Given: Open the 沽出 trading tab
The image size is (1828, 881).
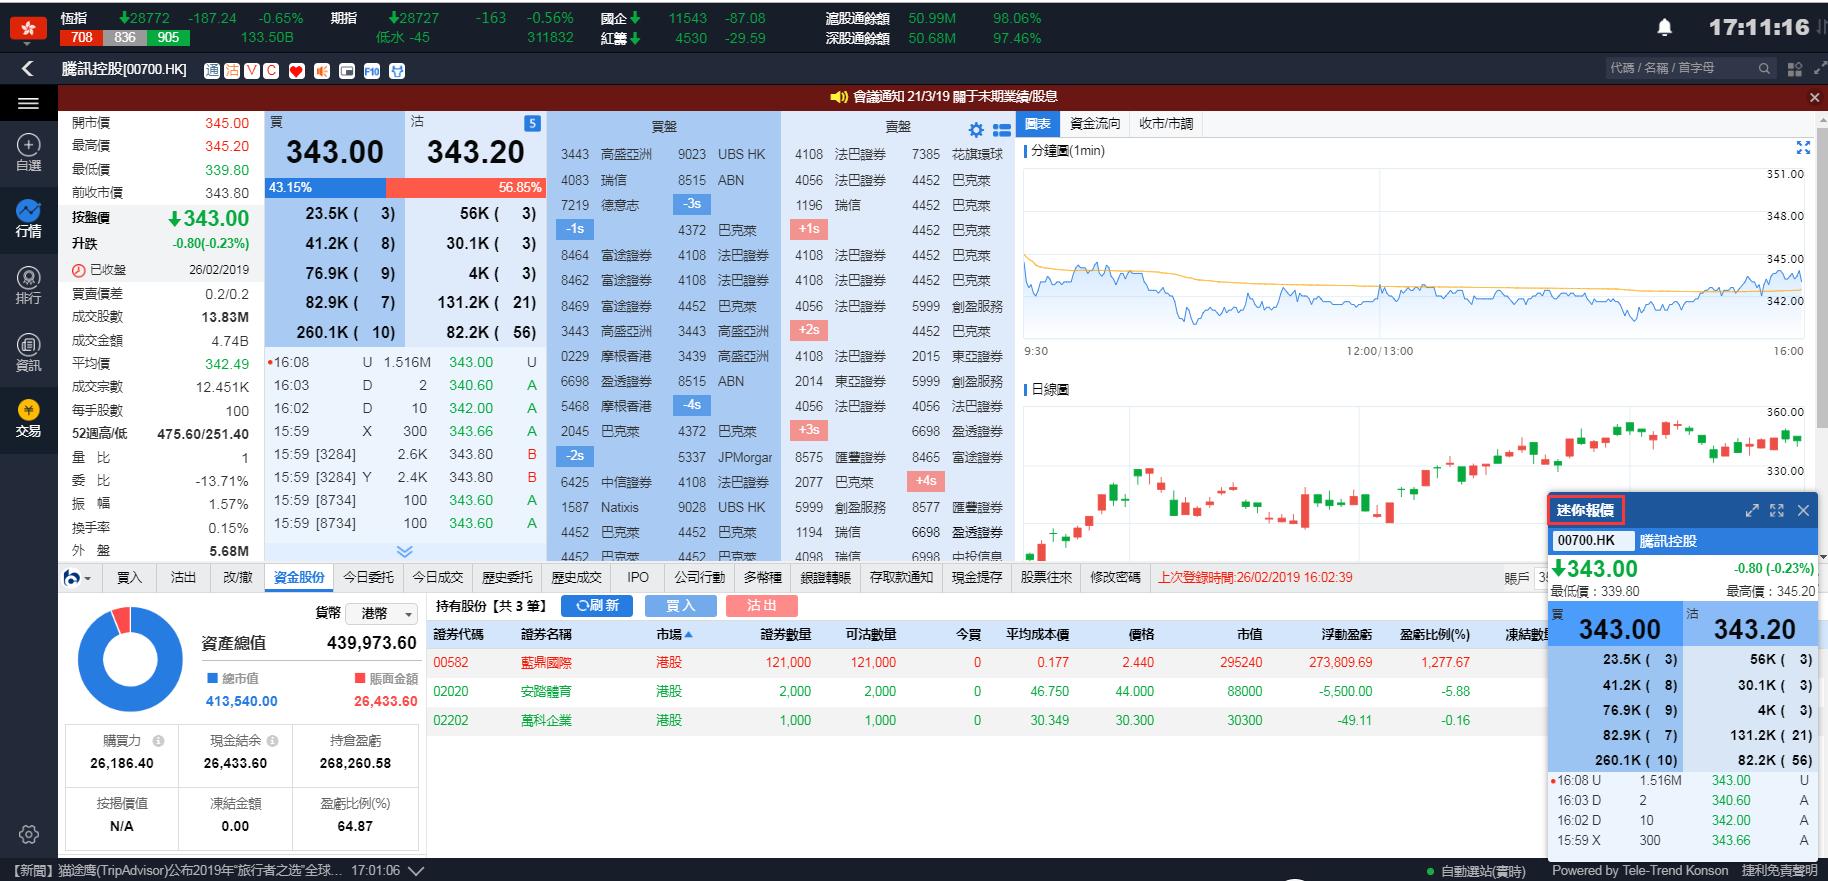Looking at the screenshot, I should pyautogui.click(x=184, y=577).
